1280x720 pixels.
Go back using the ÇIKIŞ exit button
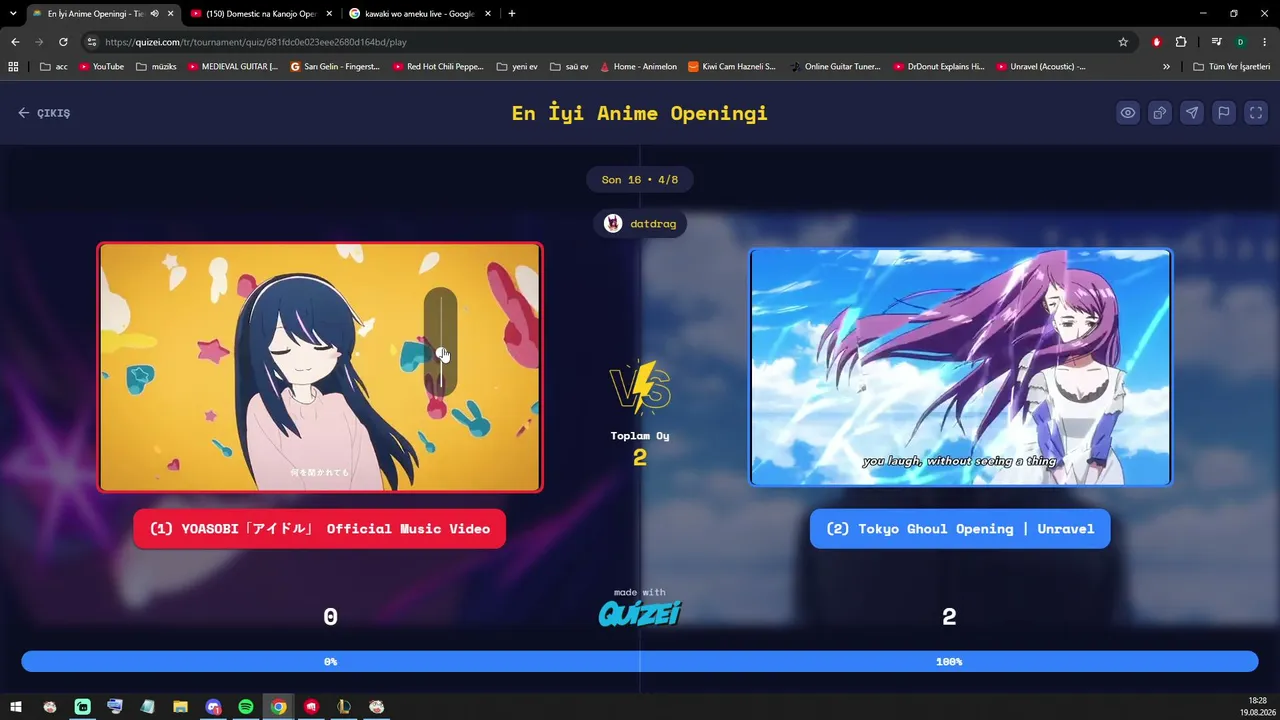44,113
